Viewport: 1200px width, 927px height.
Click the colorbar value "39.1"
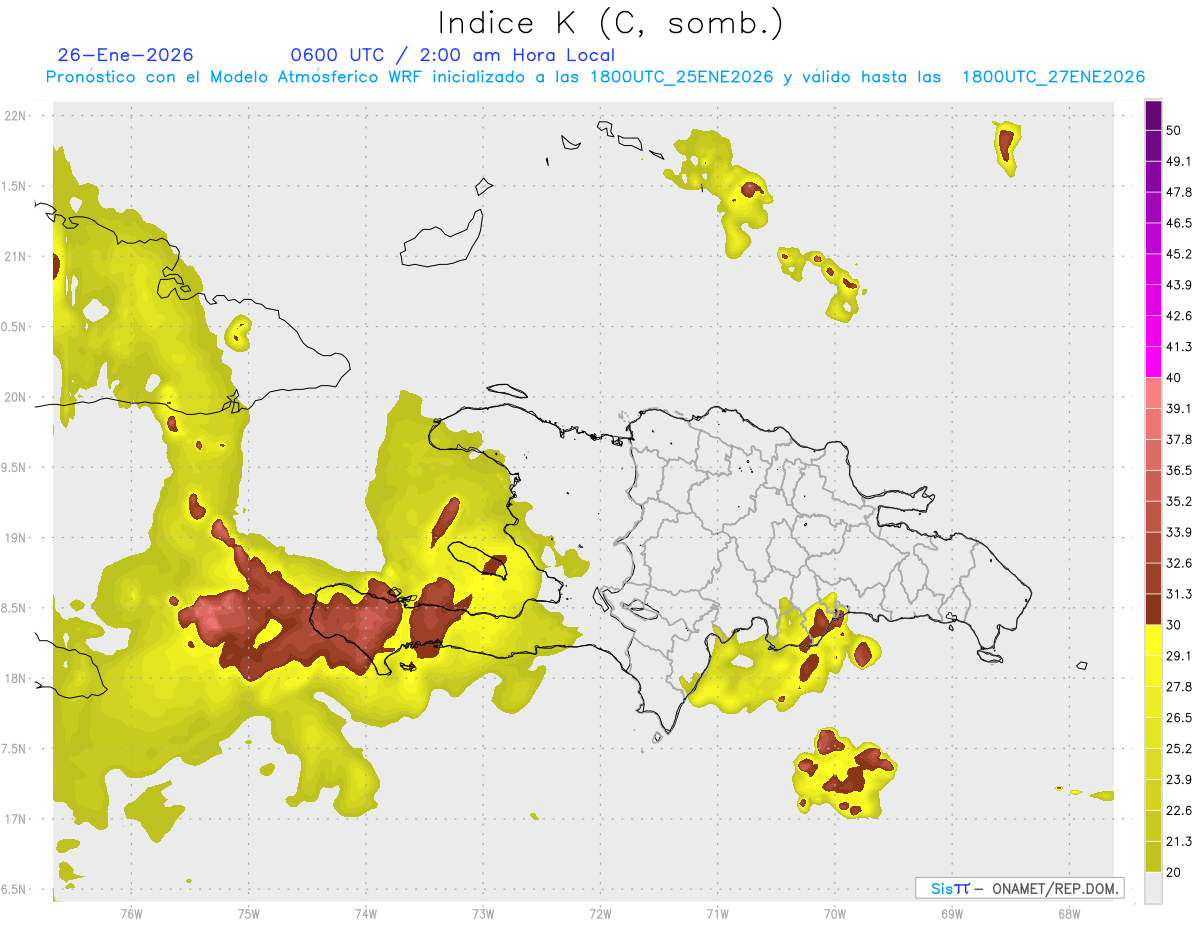point(1179,408)
